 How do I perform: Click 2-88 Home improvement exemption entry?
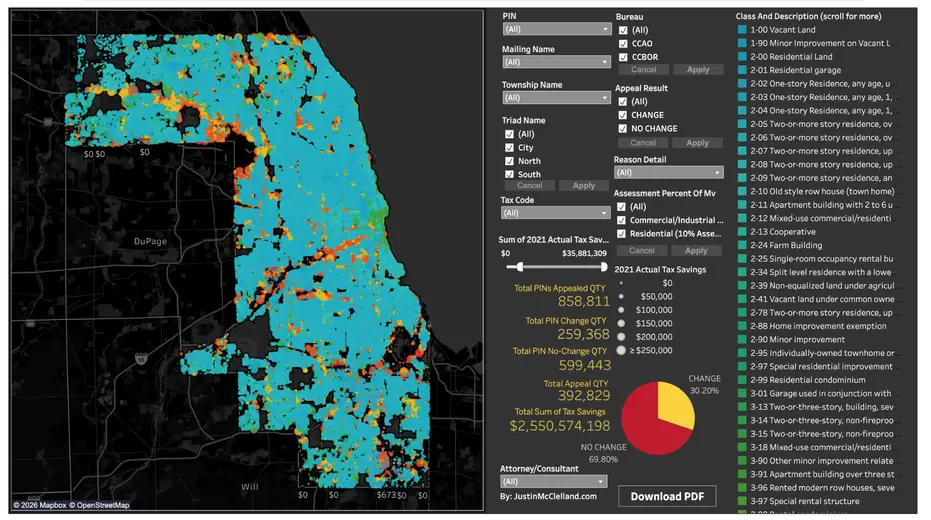(x=818, y=326)
